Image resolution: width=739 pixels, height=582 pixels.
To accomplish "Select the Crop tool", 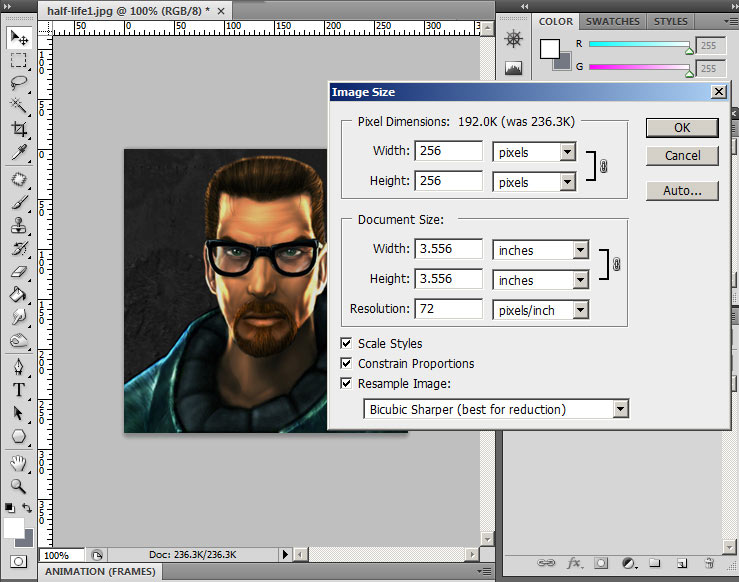I will (19, 129).
